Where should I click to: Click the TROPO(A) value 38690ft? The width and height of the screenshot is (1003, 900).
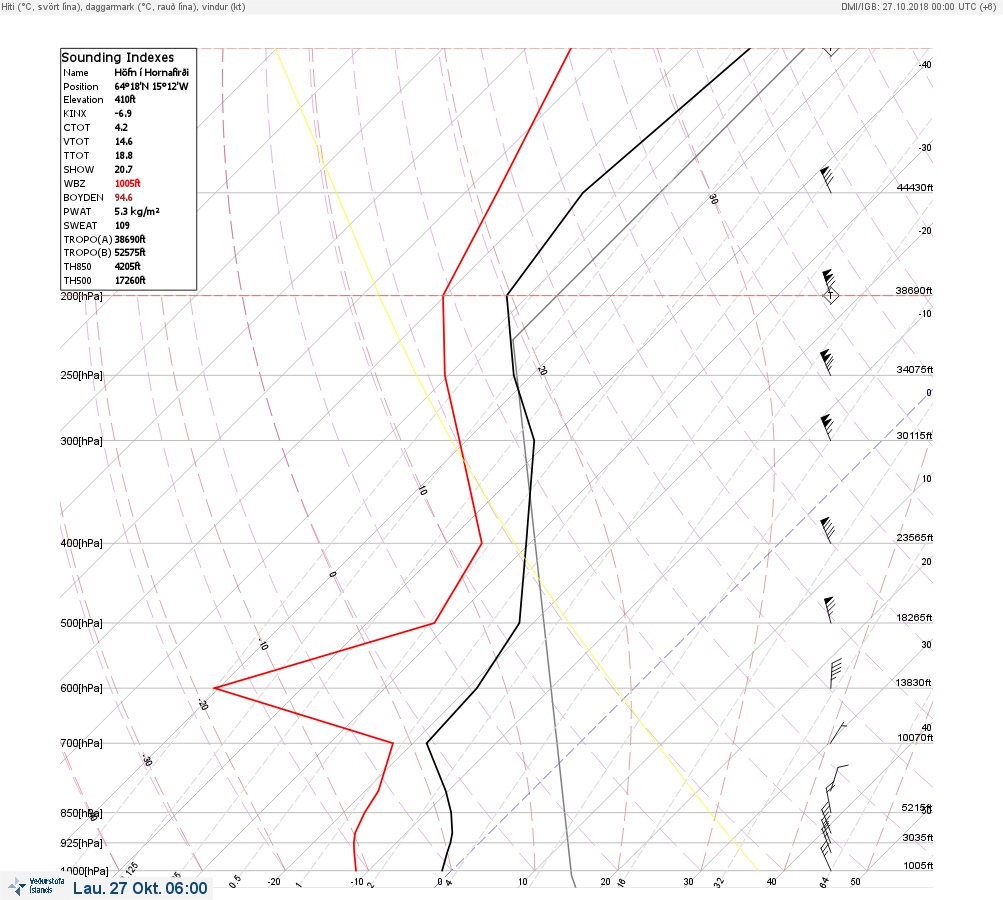tap(130, 239)
